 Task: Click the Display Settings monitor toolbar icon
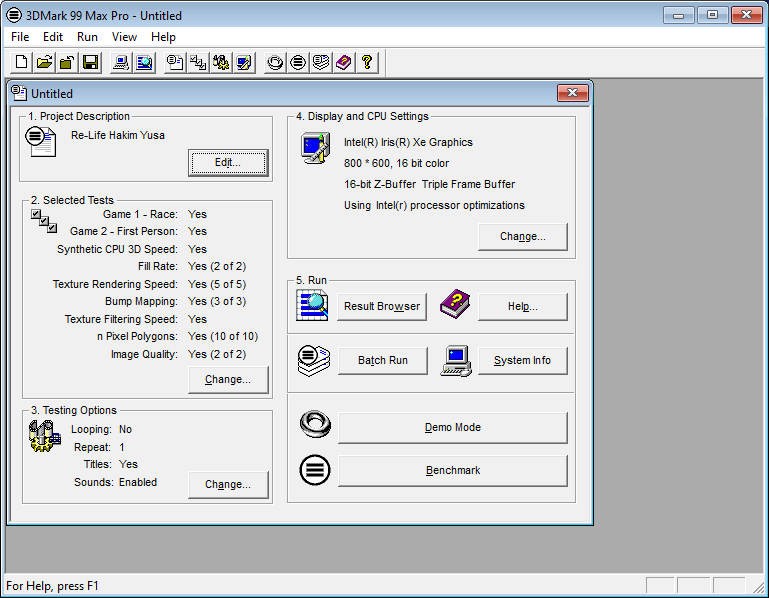[x=244, y=62]
